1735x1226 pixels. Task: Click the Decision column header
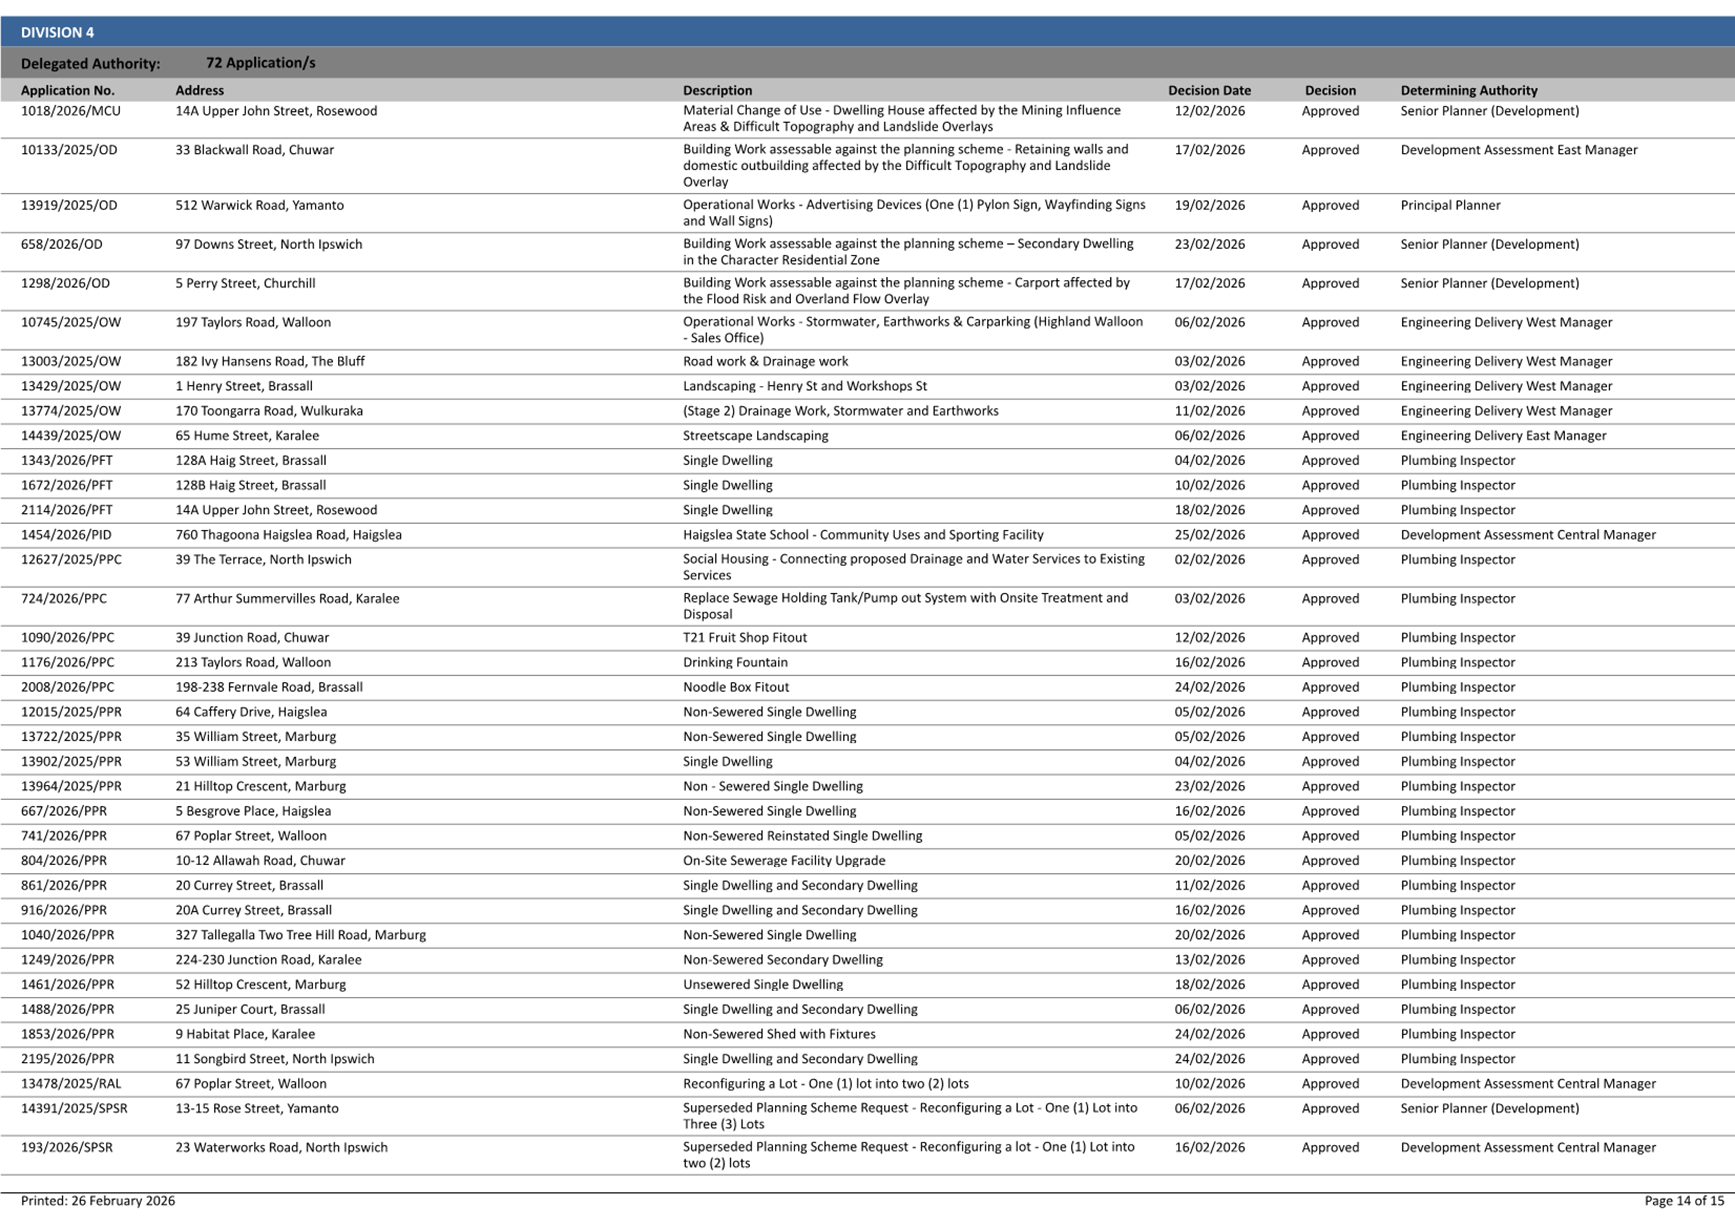point(1329,90)
